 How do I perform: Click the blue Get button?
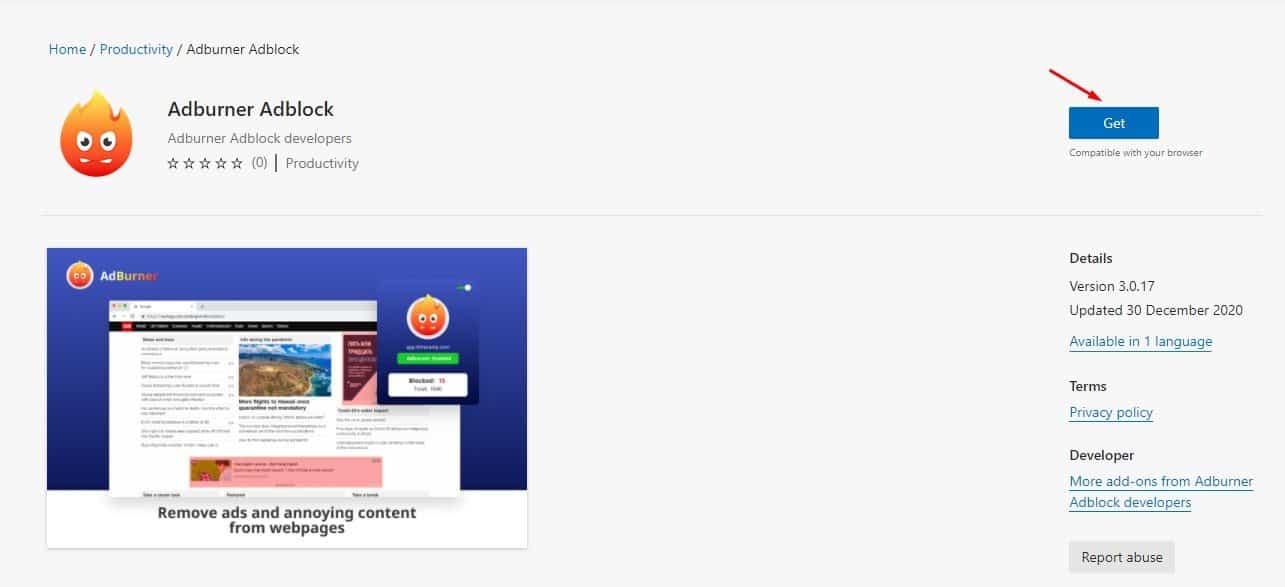pos(1113,123)
